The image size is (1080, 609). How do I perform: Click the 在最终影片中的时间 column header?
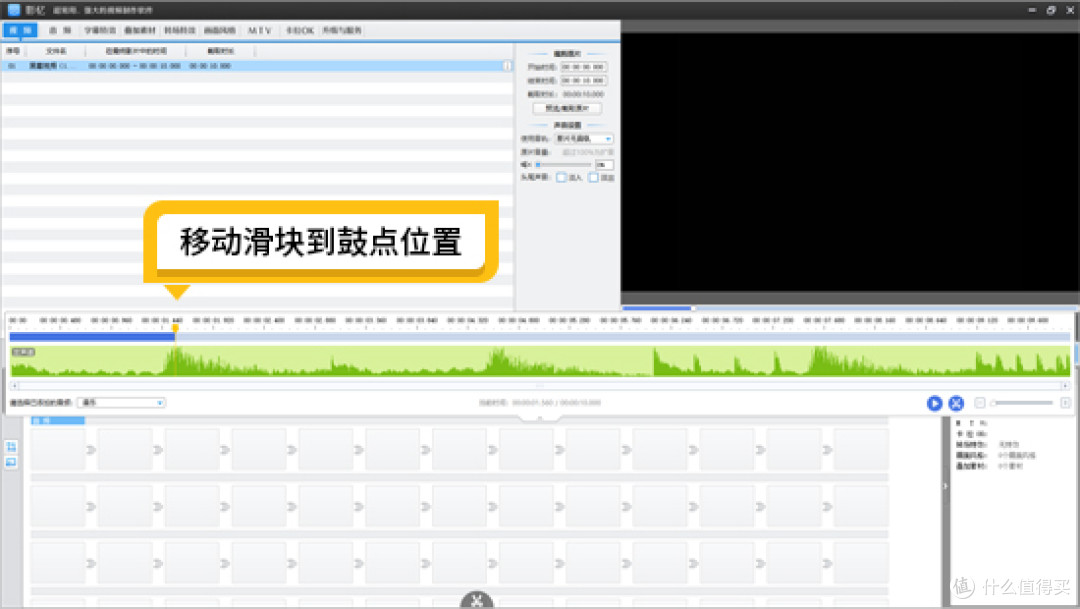click(x=136, y=51)
